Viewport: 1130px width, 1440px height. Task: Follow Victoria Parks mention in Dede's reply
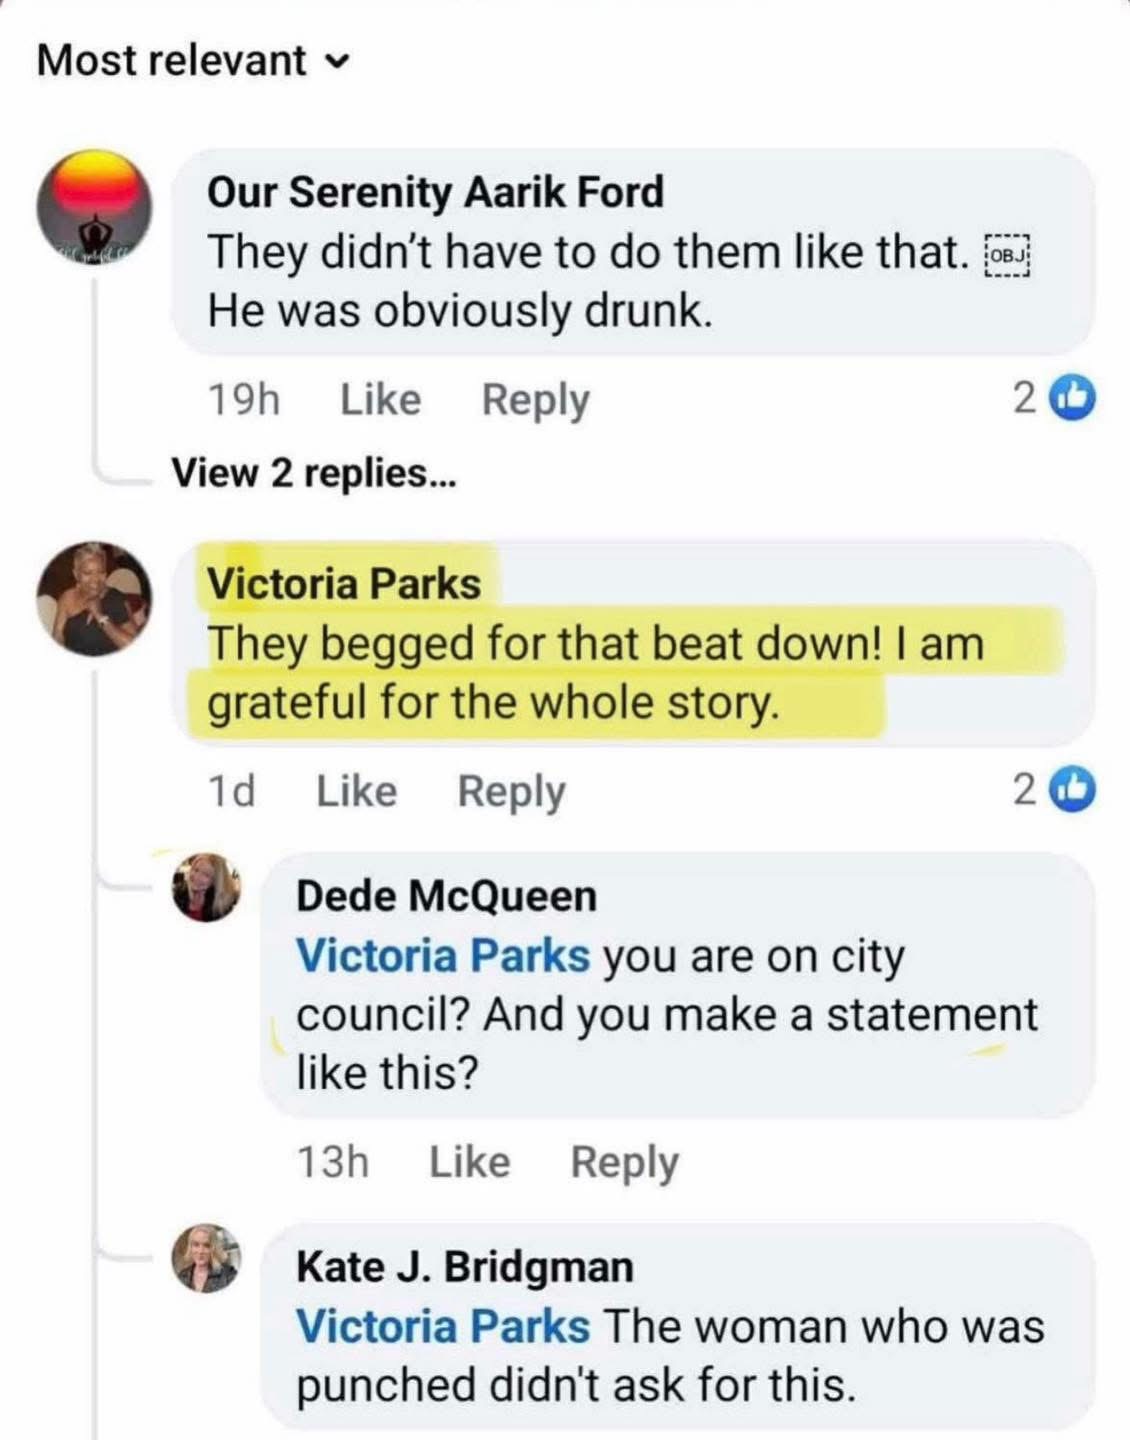tap(443, 956)
